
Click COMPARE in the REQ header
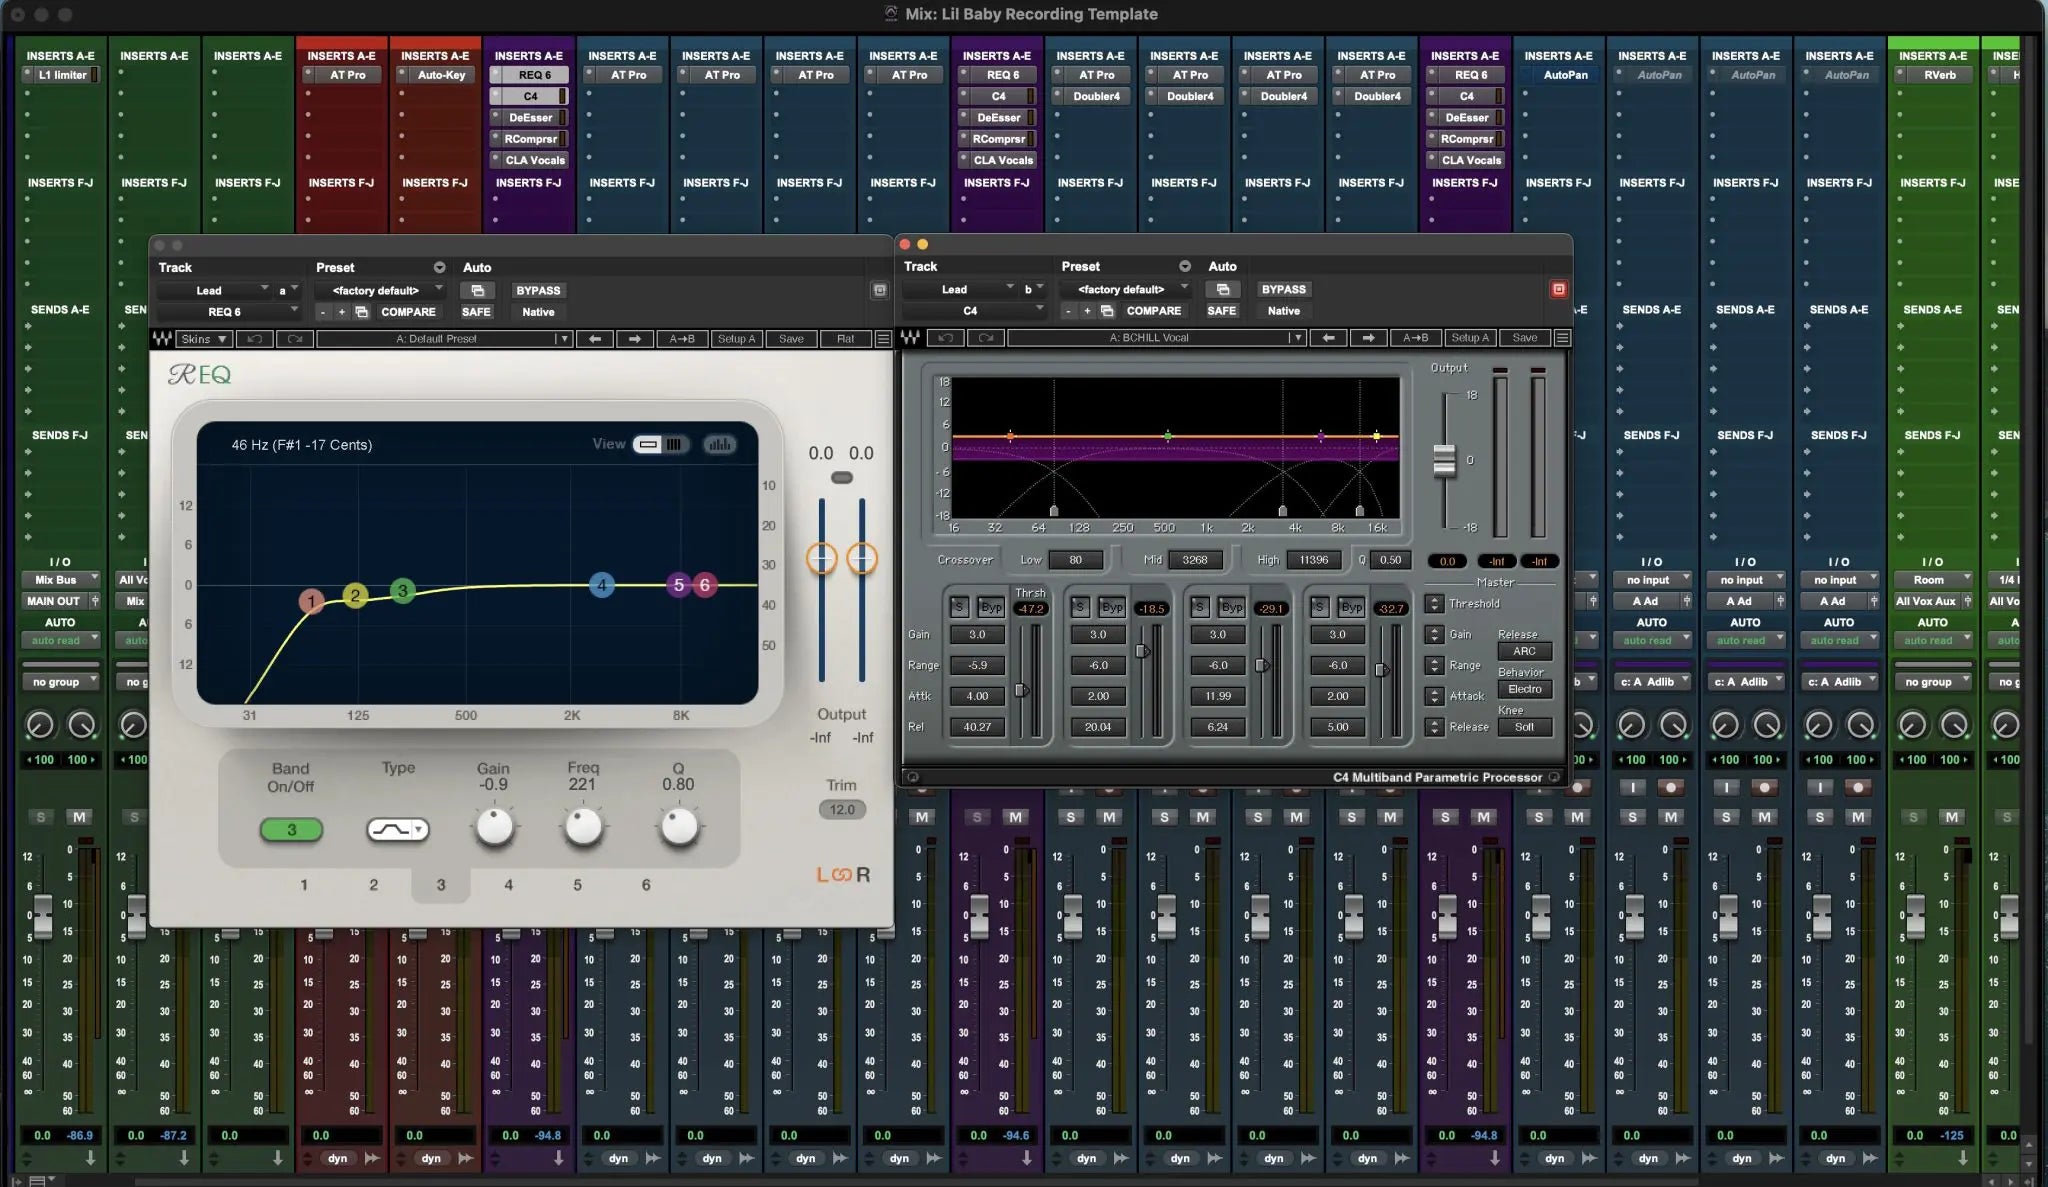point(407,312)
